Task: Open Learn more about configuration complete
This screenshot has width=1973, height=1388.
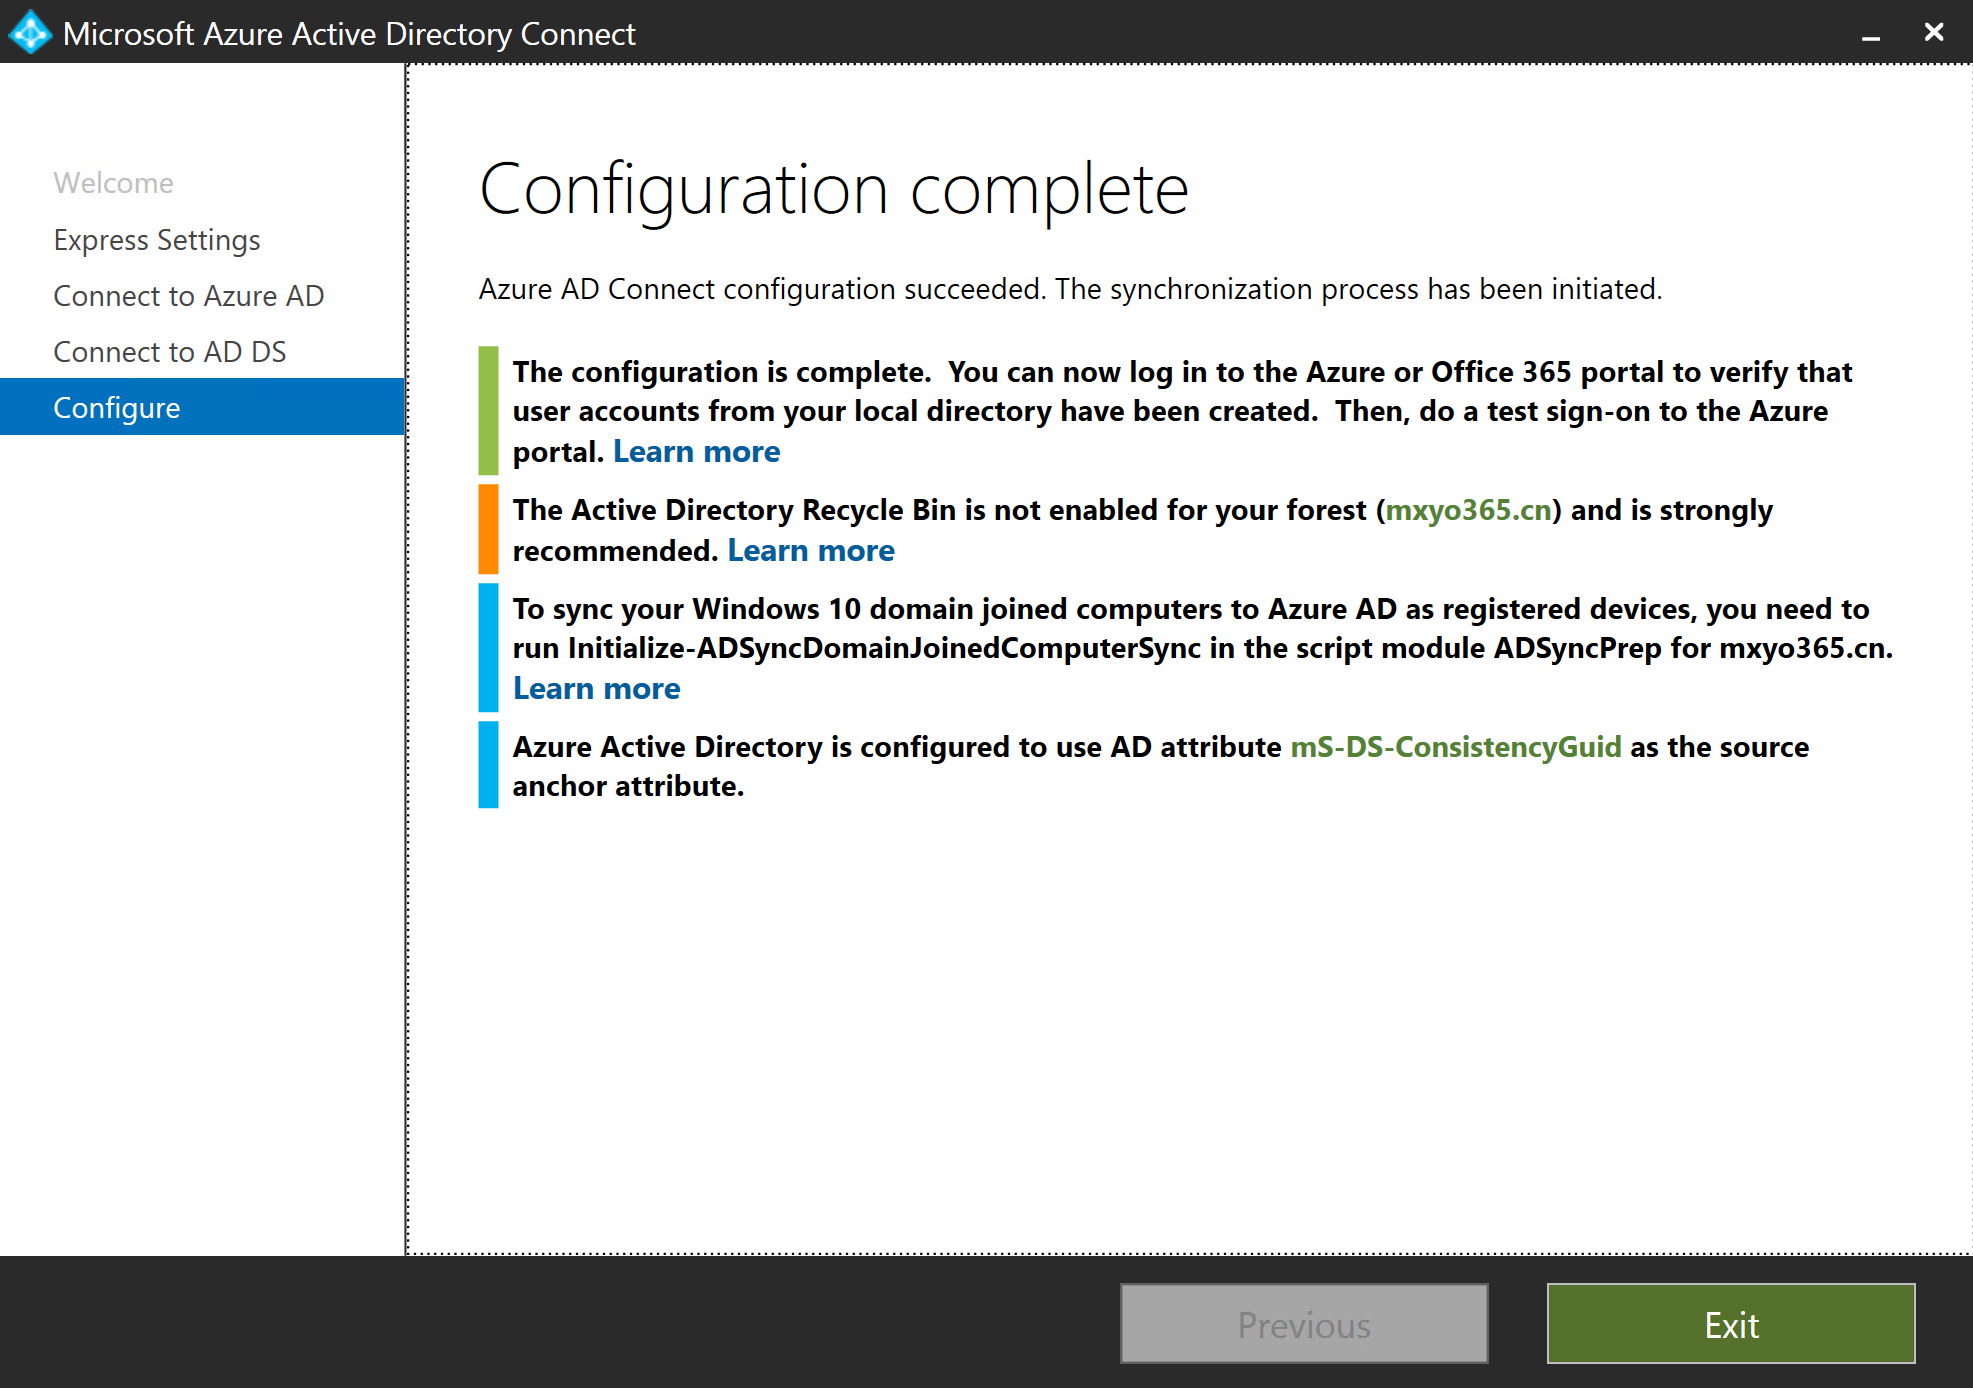Action: point(696,452)
